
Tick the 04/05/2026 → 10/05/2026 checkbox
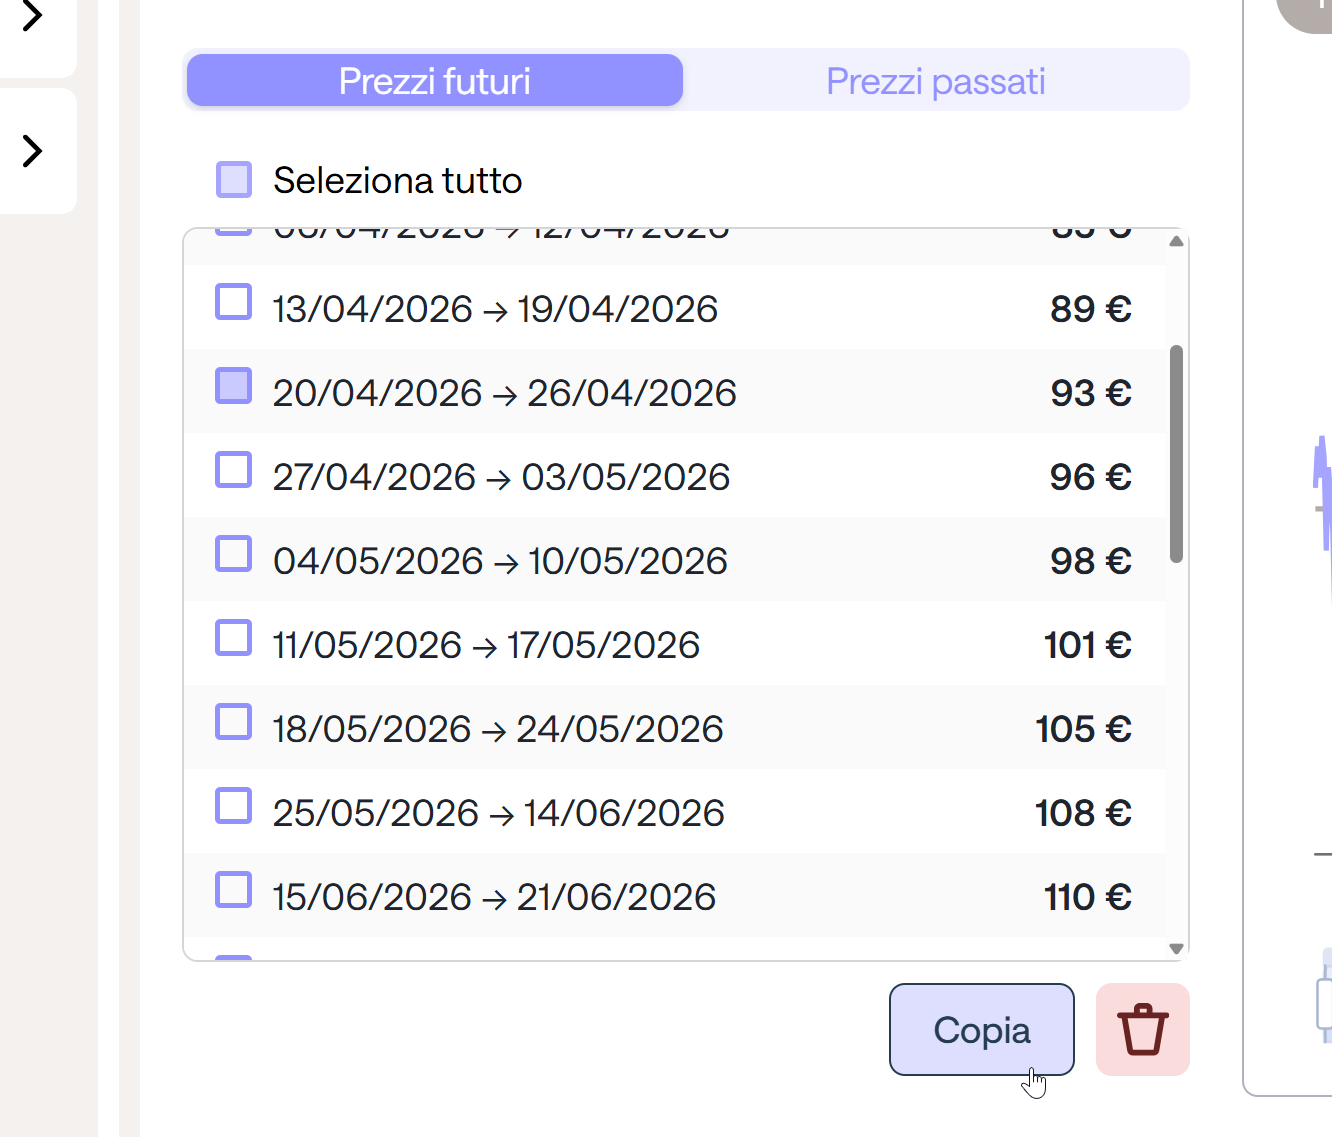(234, 554)
